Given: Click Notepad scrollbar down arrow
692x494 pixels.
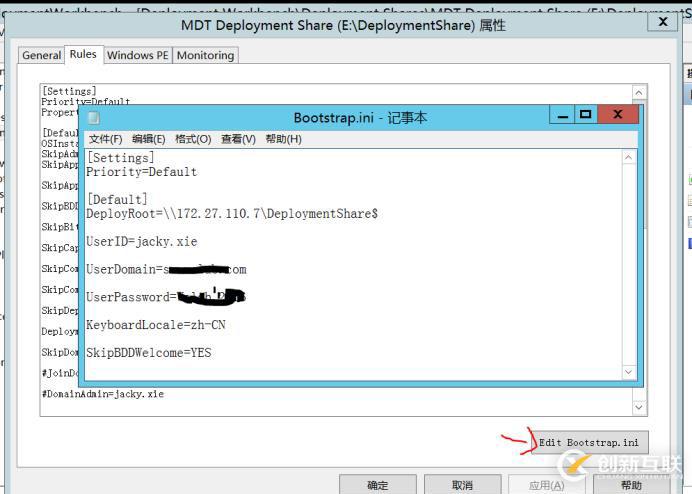Looking at the screenshot, I should (628, 372).
